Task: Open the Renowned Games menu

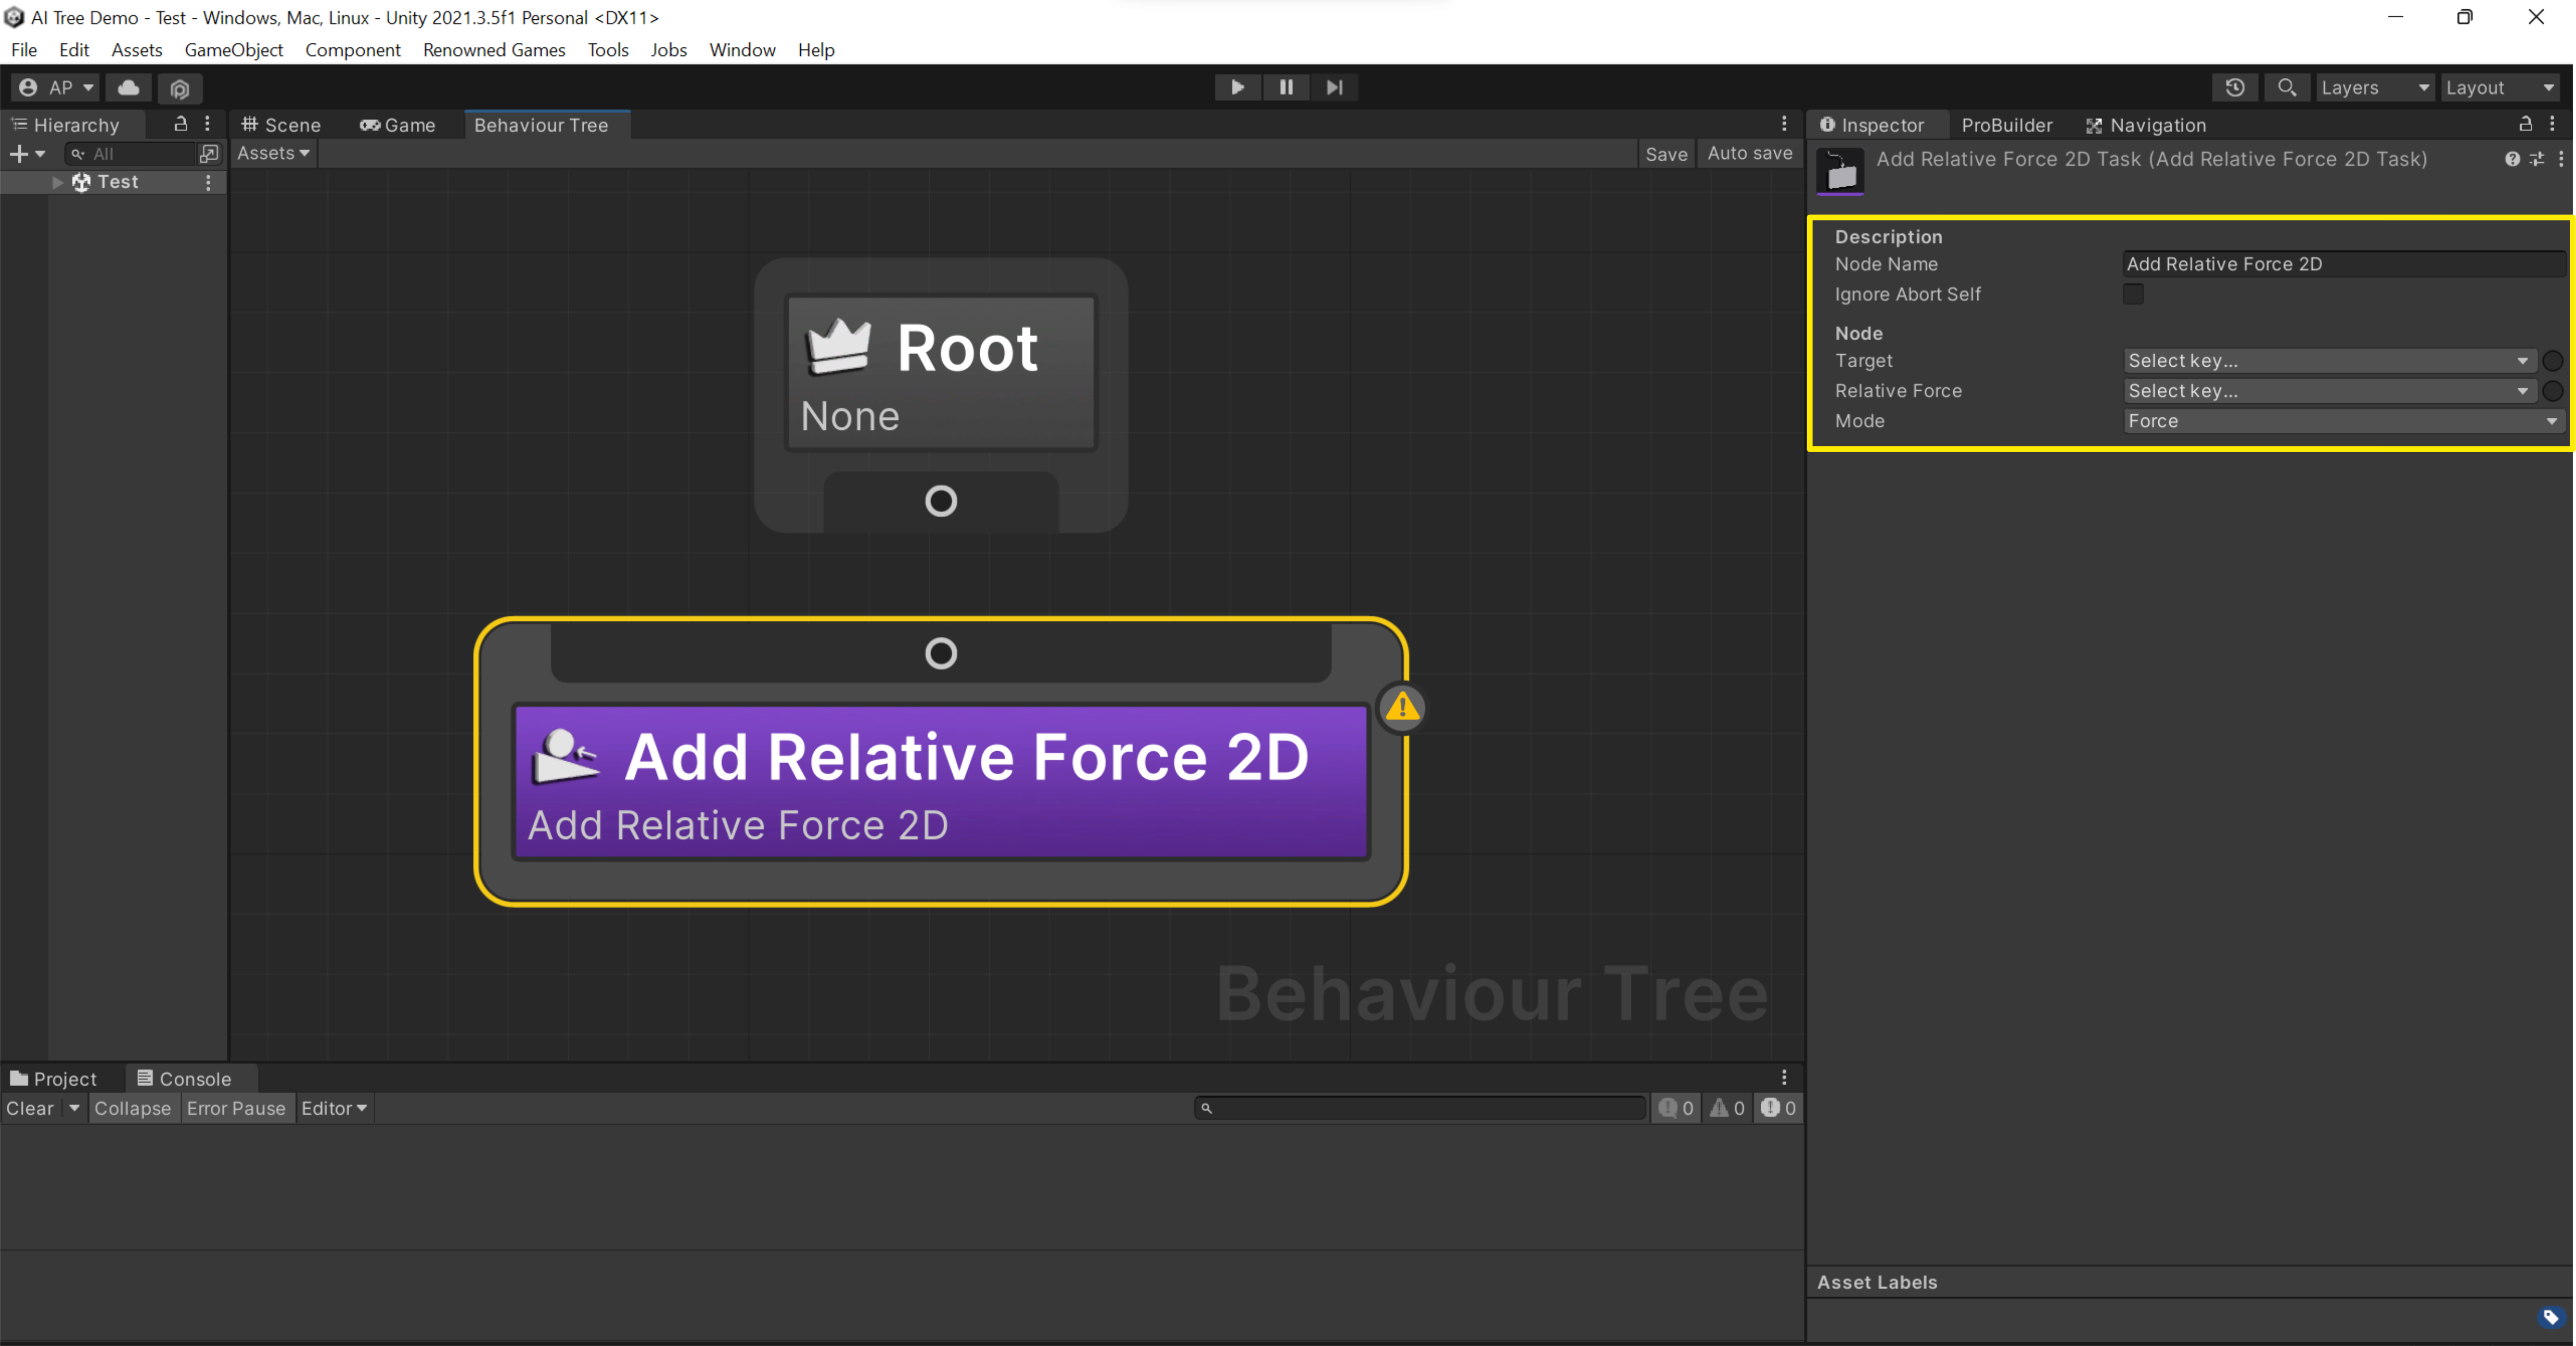Action: point(494,50)
